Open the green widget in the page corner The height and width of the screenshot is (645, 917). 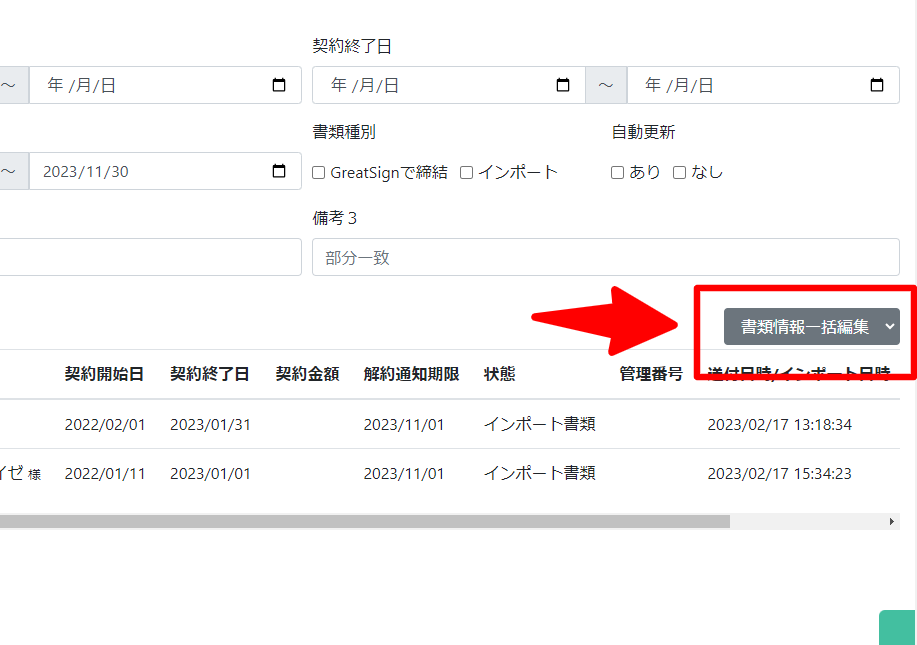click(897, 628)
